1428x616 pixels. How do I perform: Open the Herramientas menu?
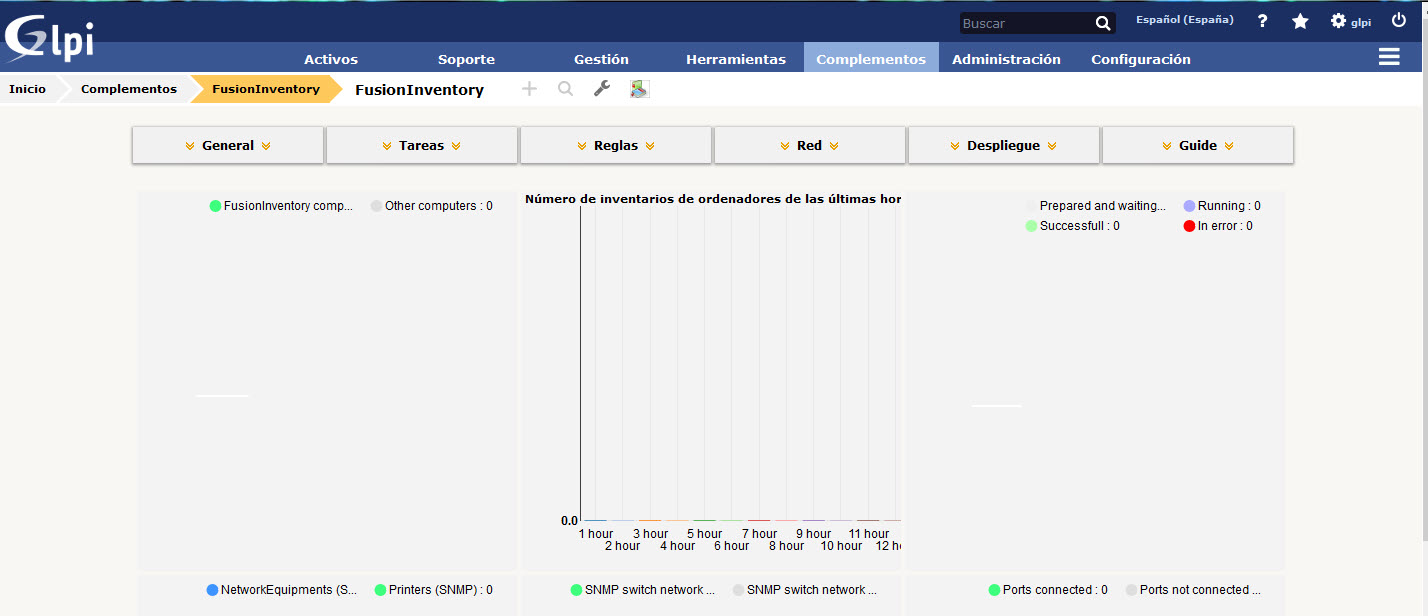736,58
